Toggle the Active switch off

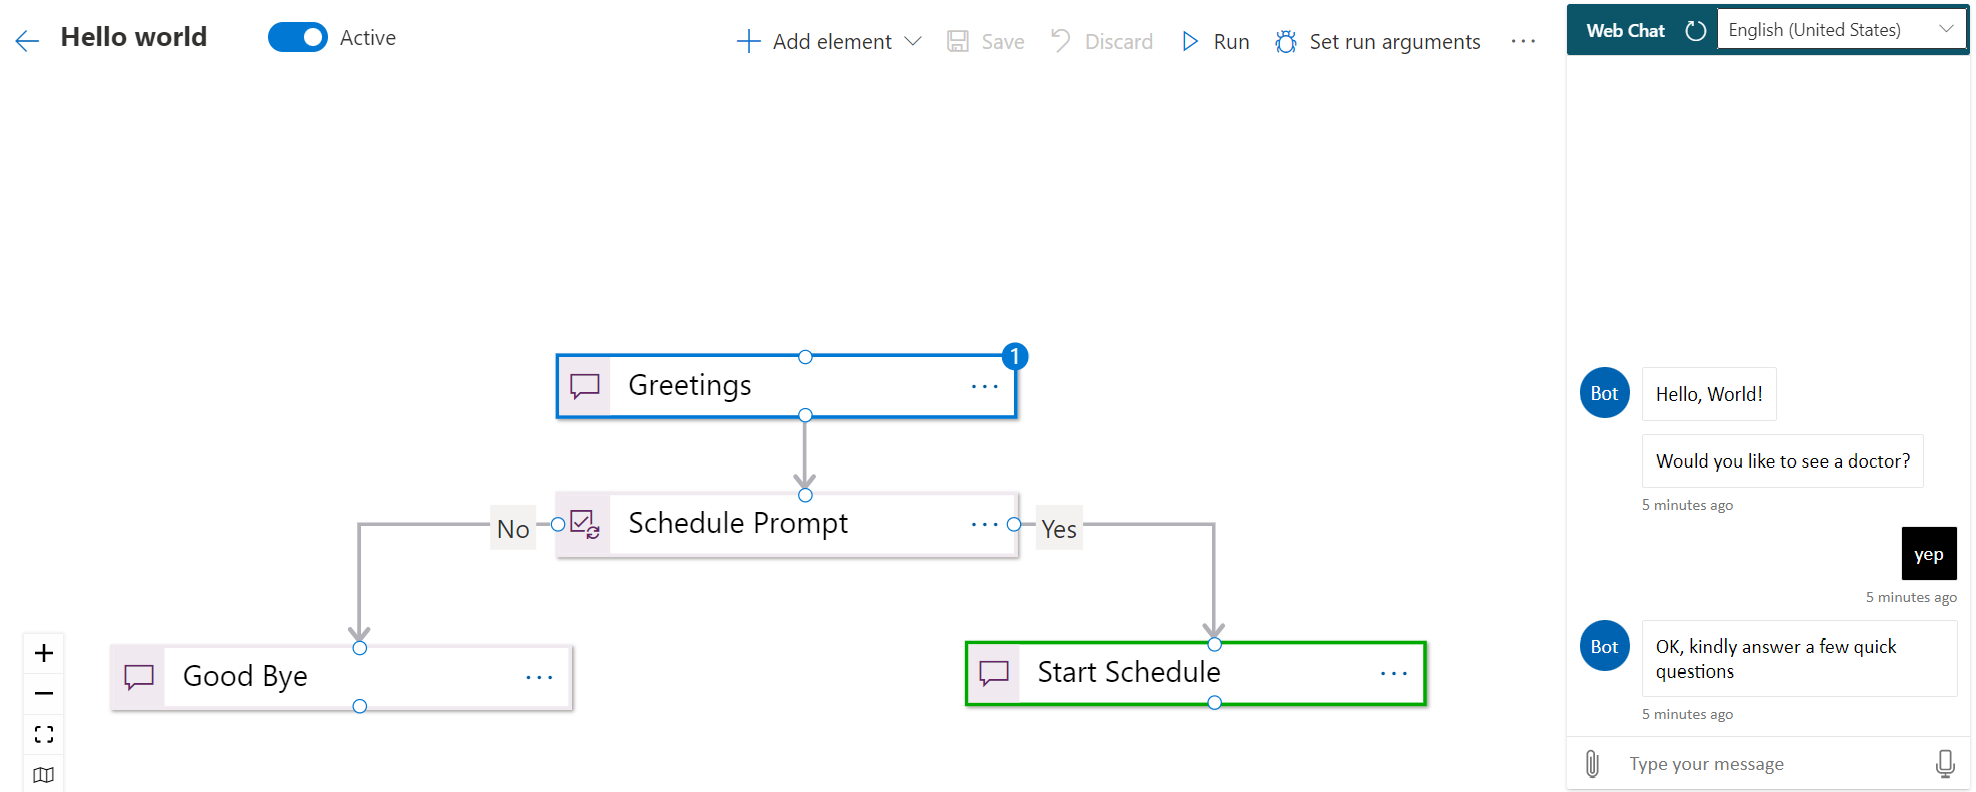(298, 37)
